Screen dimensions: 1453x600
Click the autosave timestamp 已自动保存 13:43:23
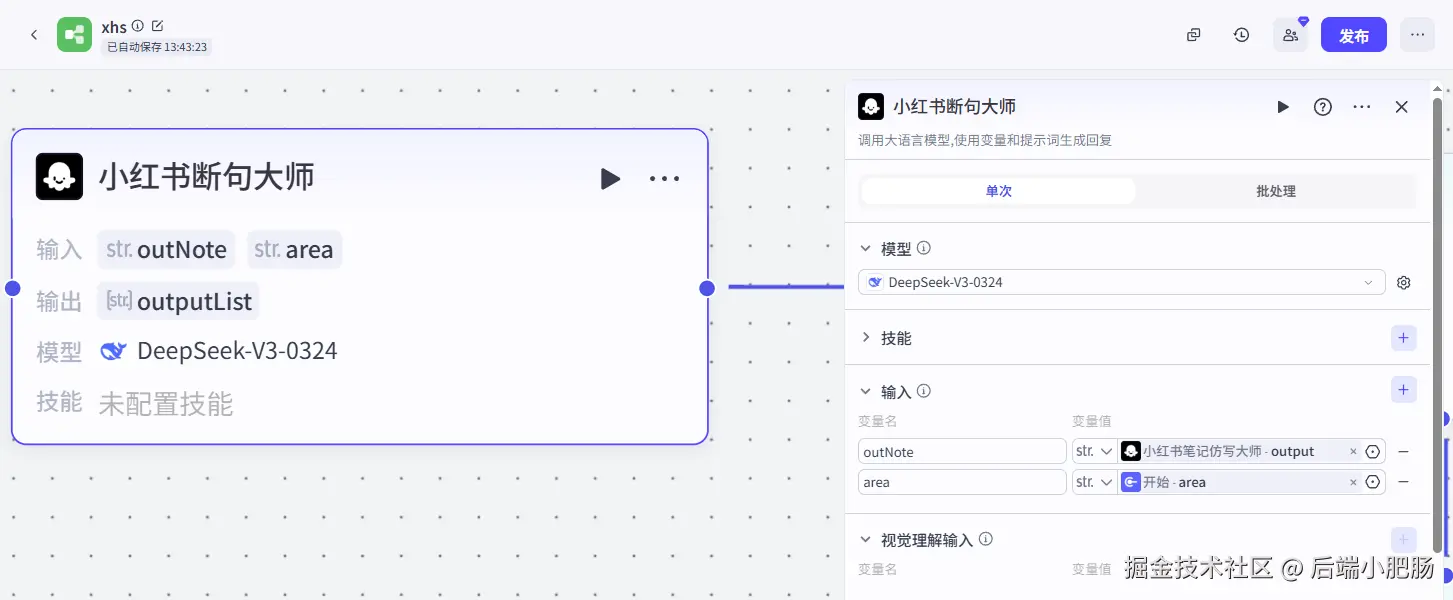(x=157, y=47)
